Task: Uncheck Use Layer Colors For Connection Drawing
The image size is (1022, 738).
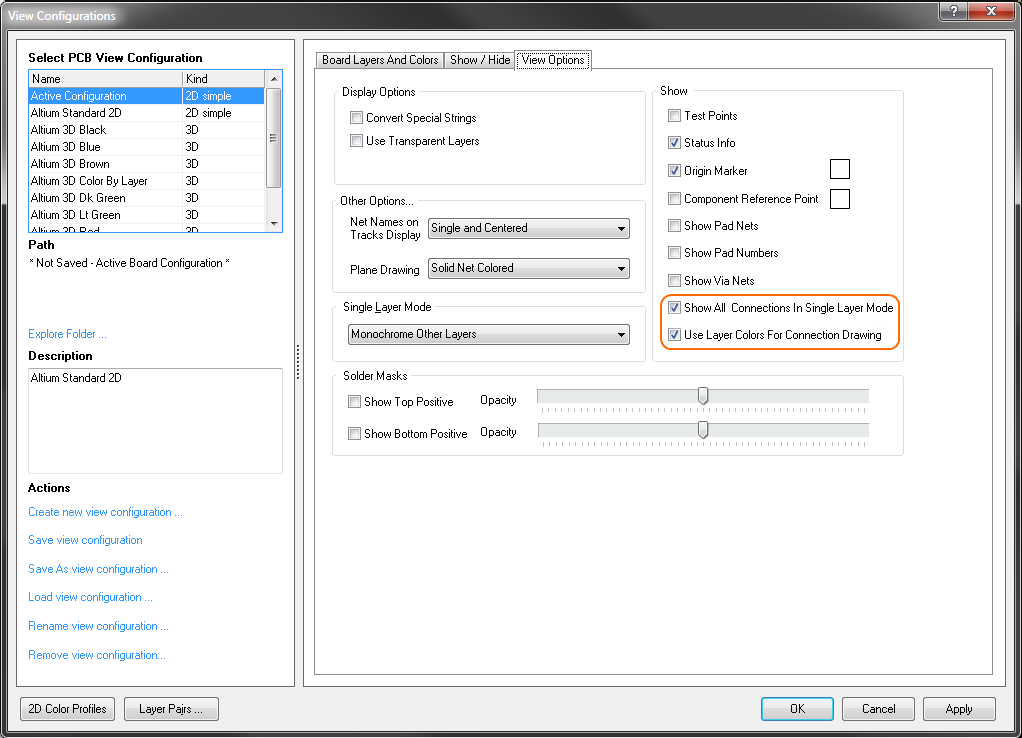Action: pos(675,335)
